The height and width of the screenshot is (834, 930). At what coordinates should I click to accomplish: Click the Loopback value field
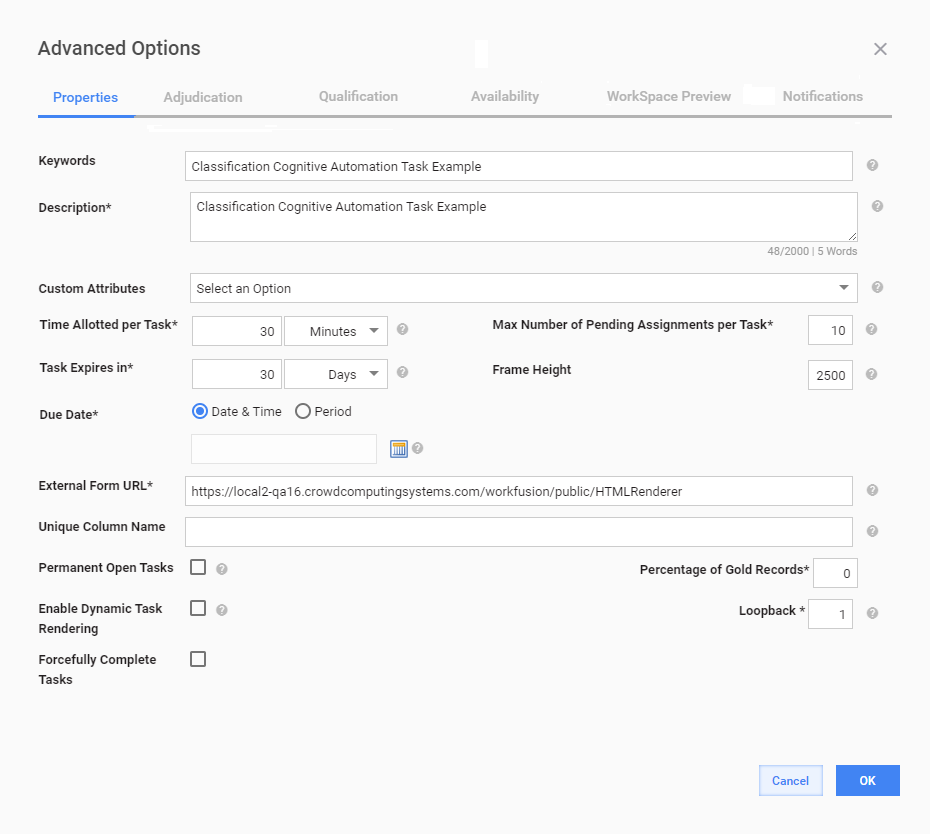(830, 614)
